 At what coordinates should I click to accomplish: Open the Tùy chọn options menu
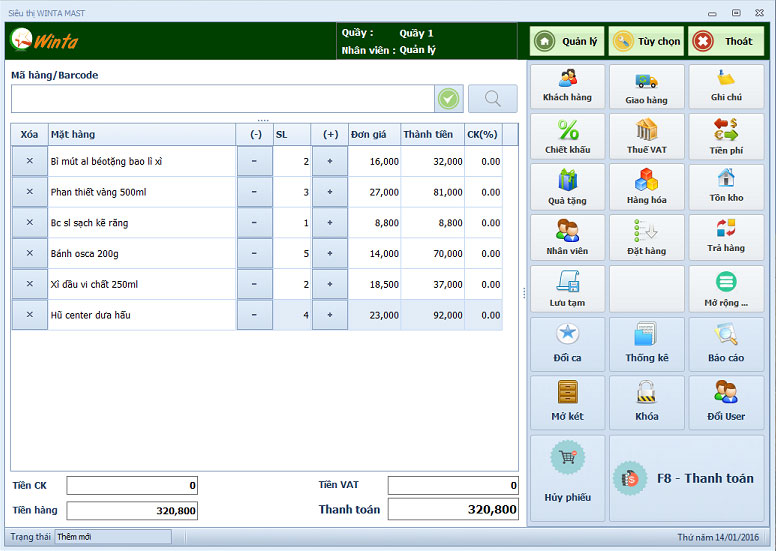click(x=646, y=41)
